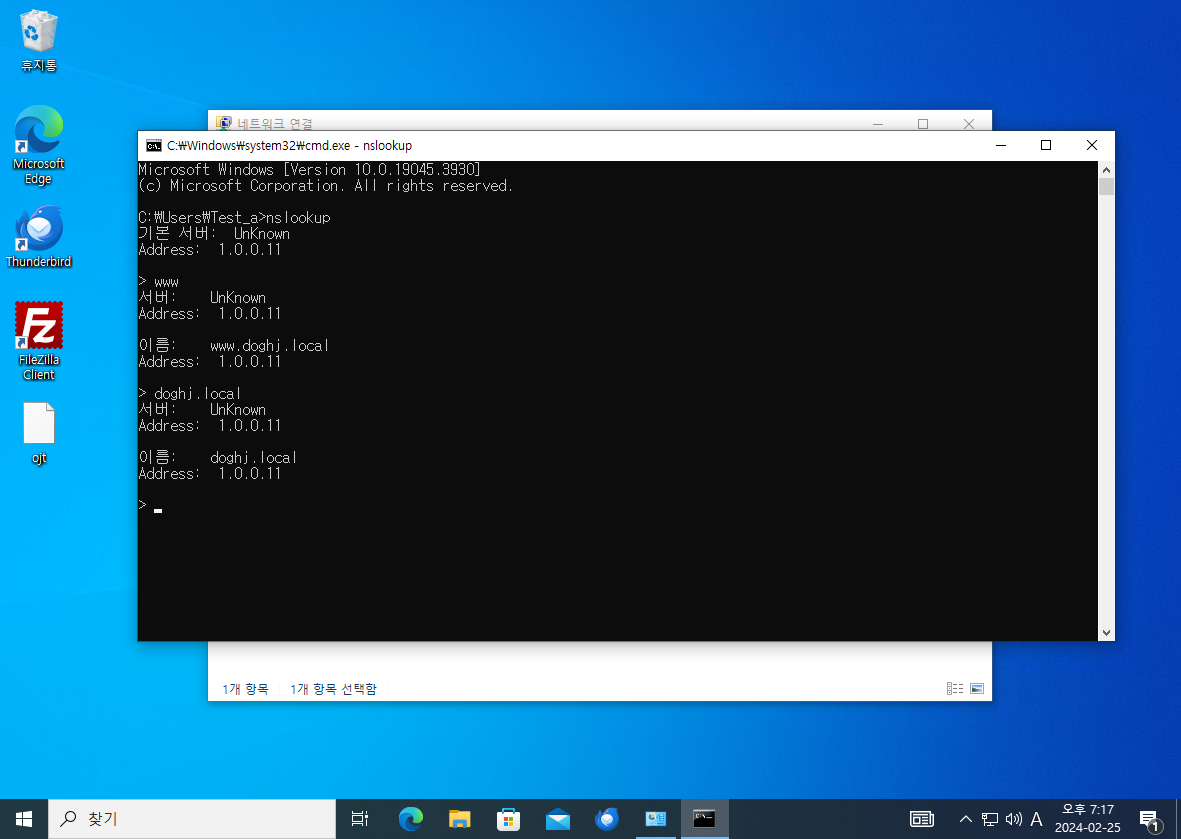Open Thunderbird from the taskbar
Viewport: 1181px width, 839px height.
pyautogui.click(x=606, y=819)
